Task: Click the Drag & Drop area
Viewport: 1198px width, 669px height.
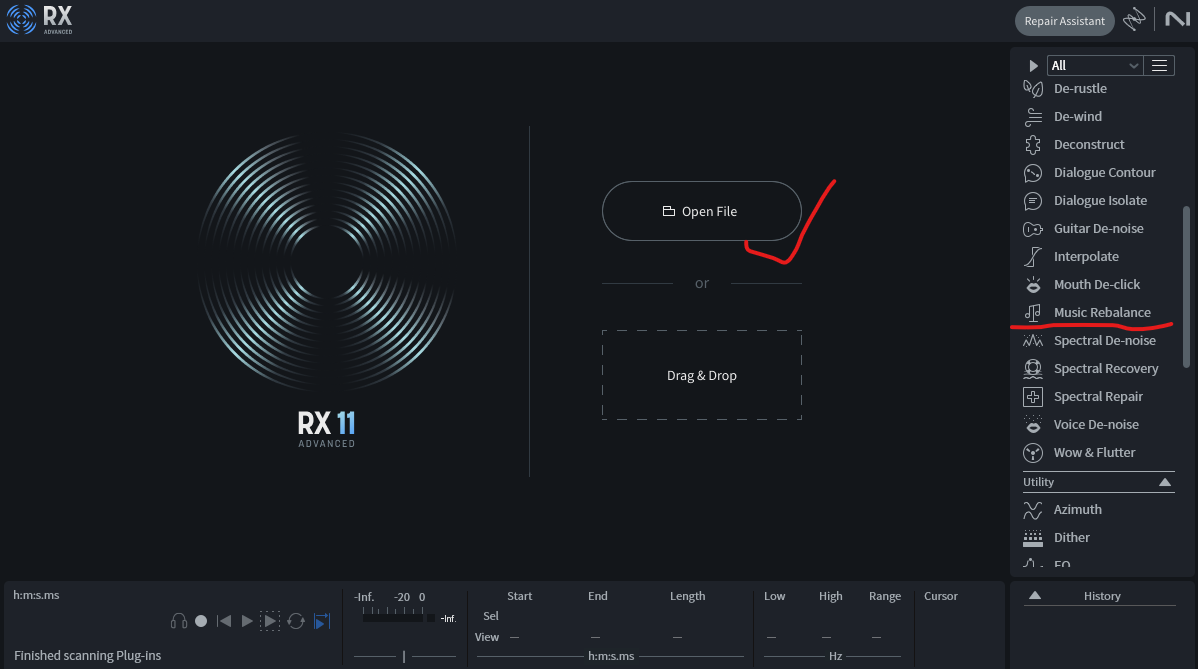Action: click(701, 375)
